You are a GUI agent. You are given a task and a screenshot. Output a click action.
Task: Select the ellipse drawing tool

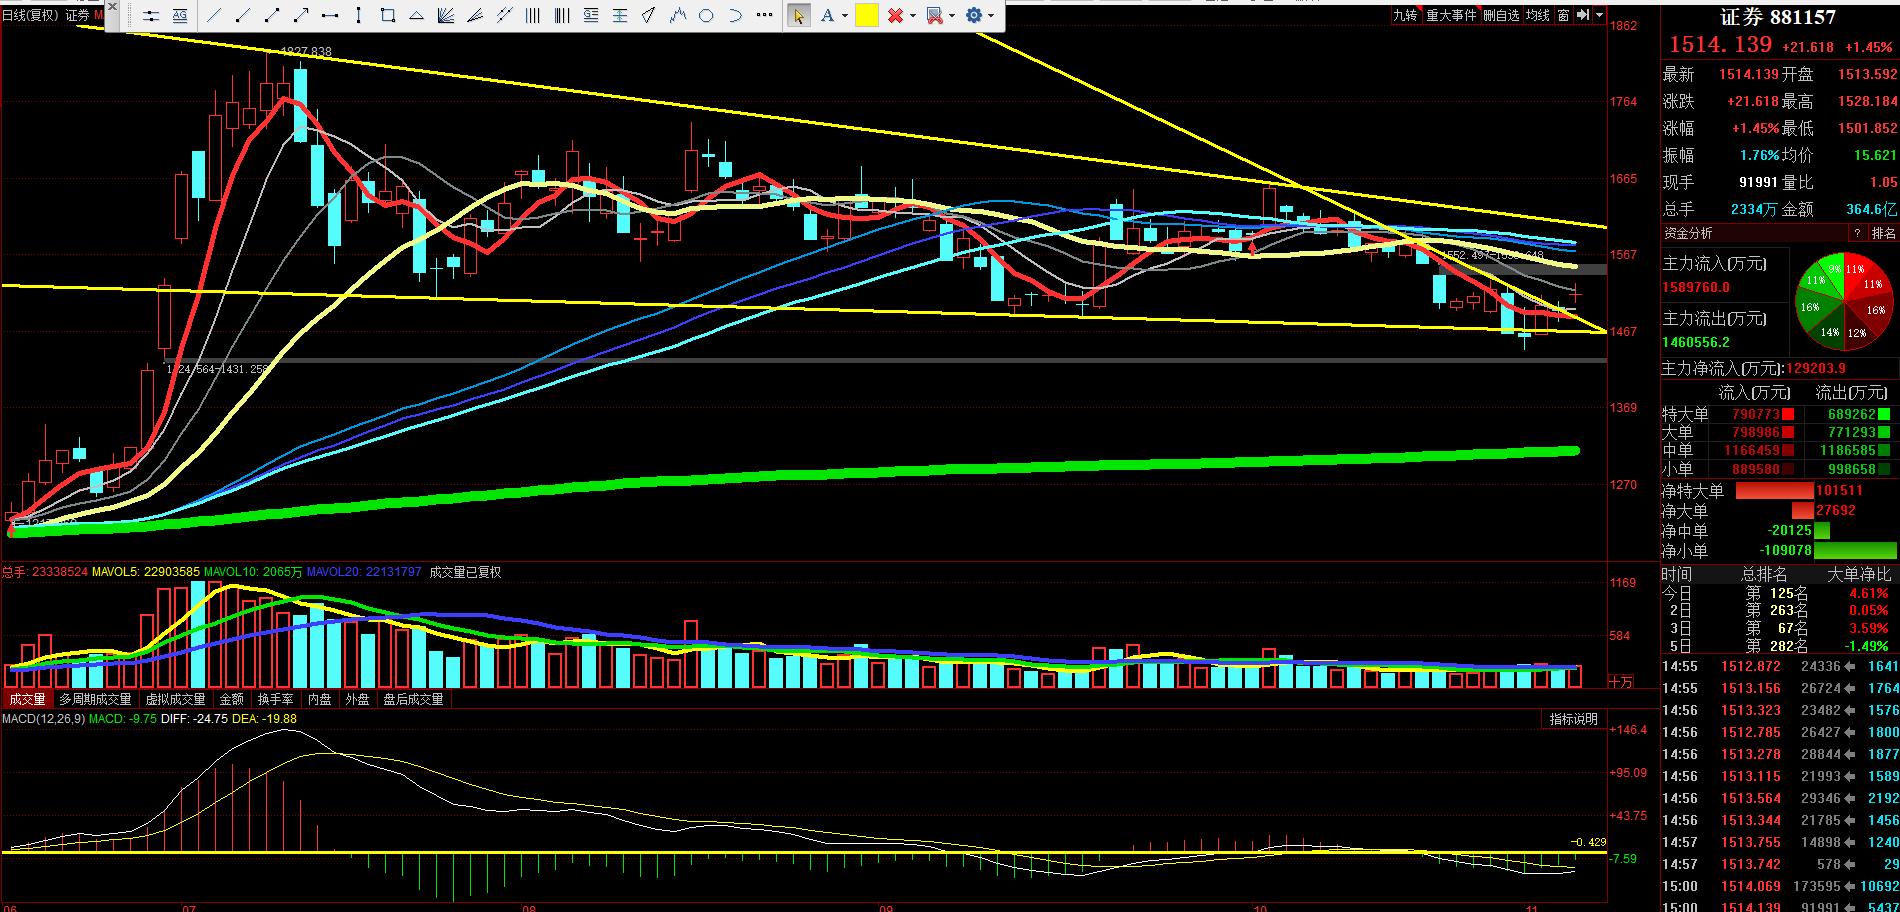tap(706, 16)
